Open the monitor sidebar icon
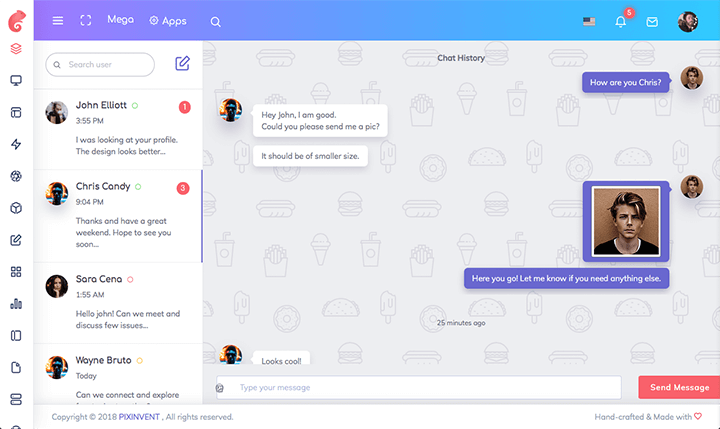Image resolution: width=720 pixels, height=429 pixels. tap(16, 80)
